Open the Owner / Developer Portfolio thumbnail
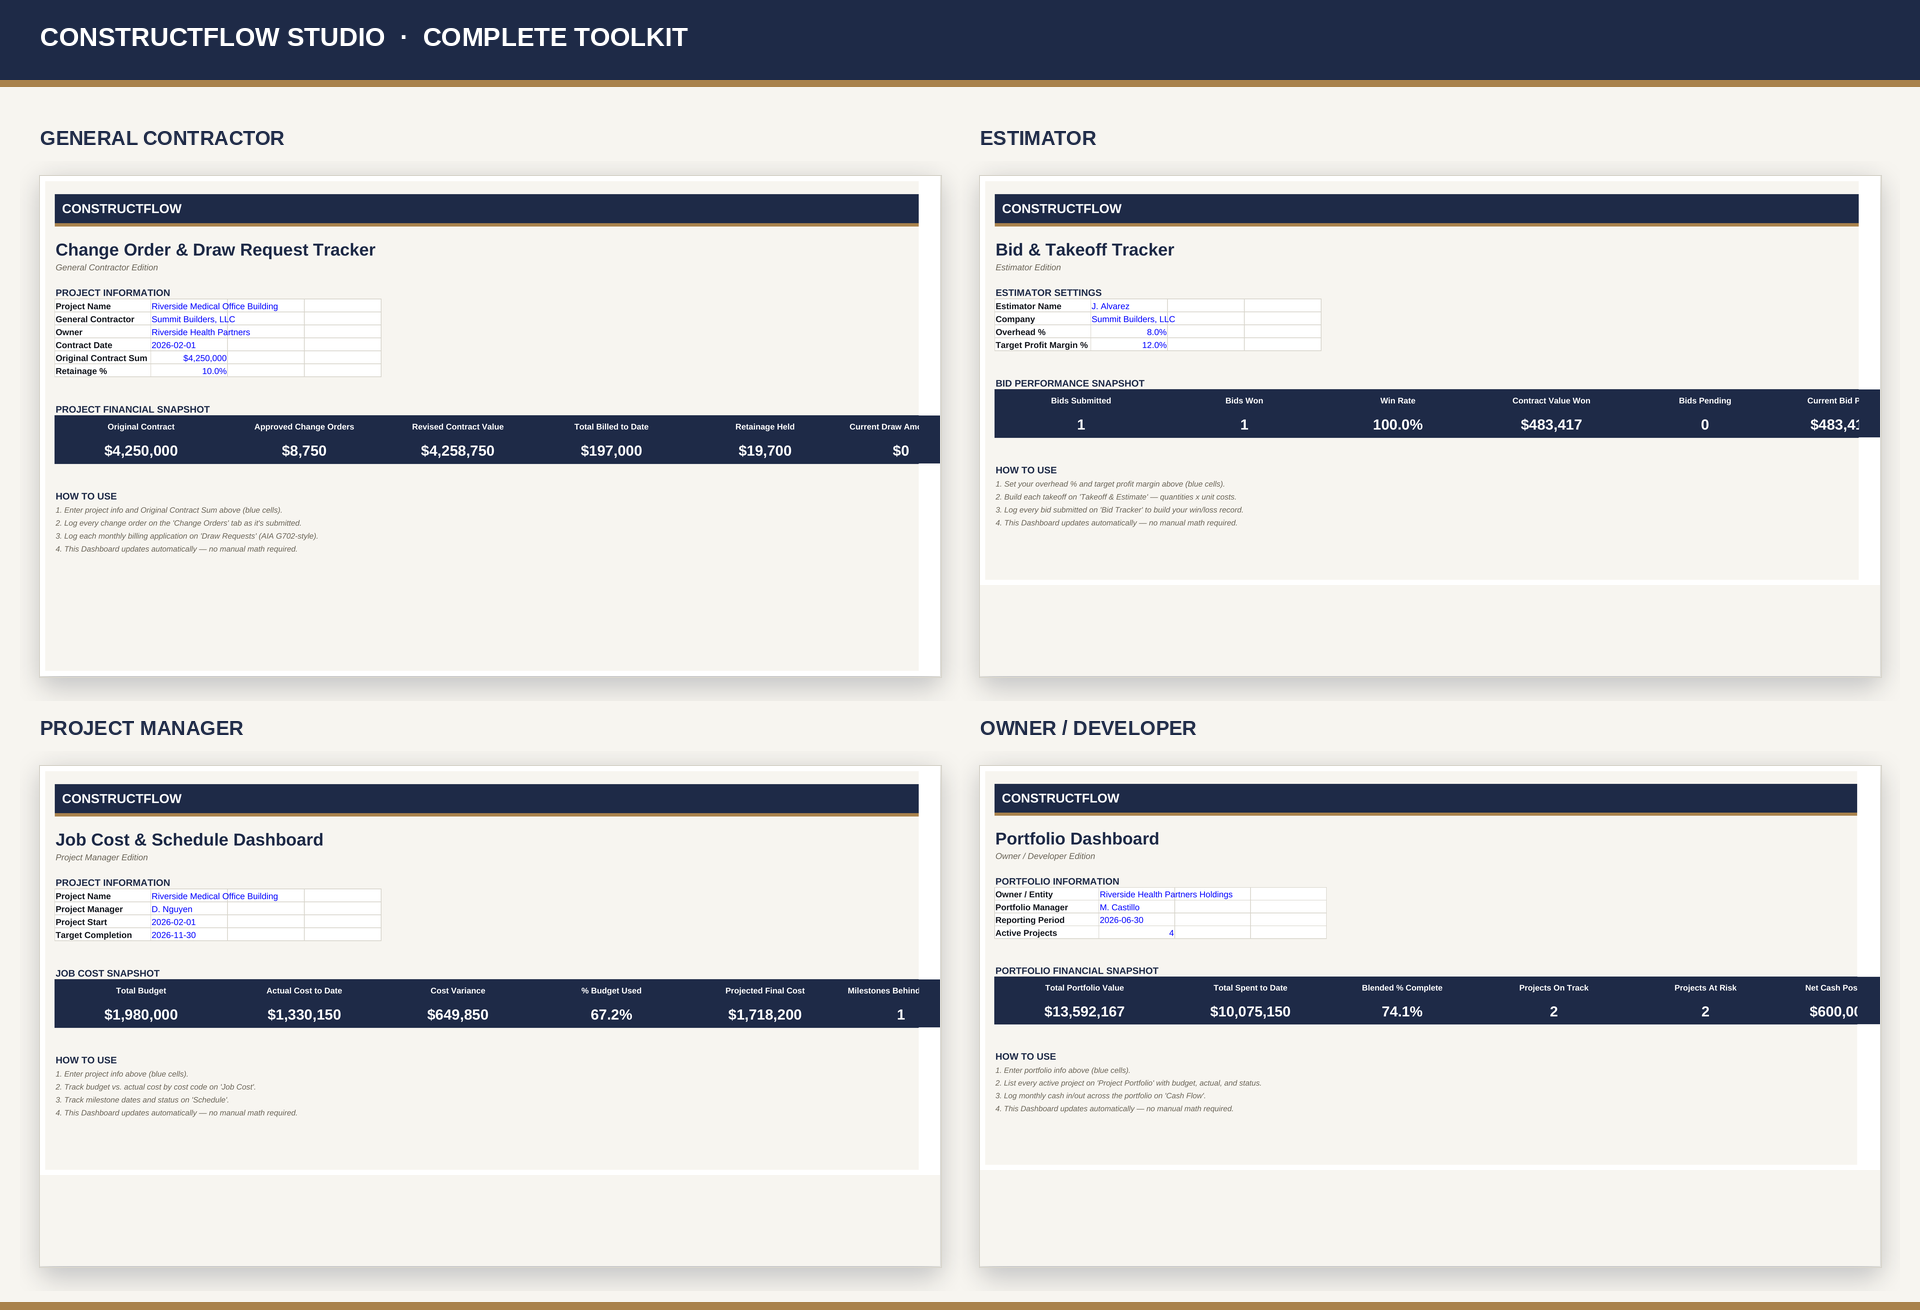The image size is (1920, 1310). 1430,1016
